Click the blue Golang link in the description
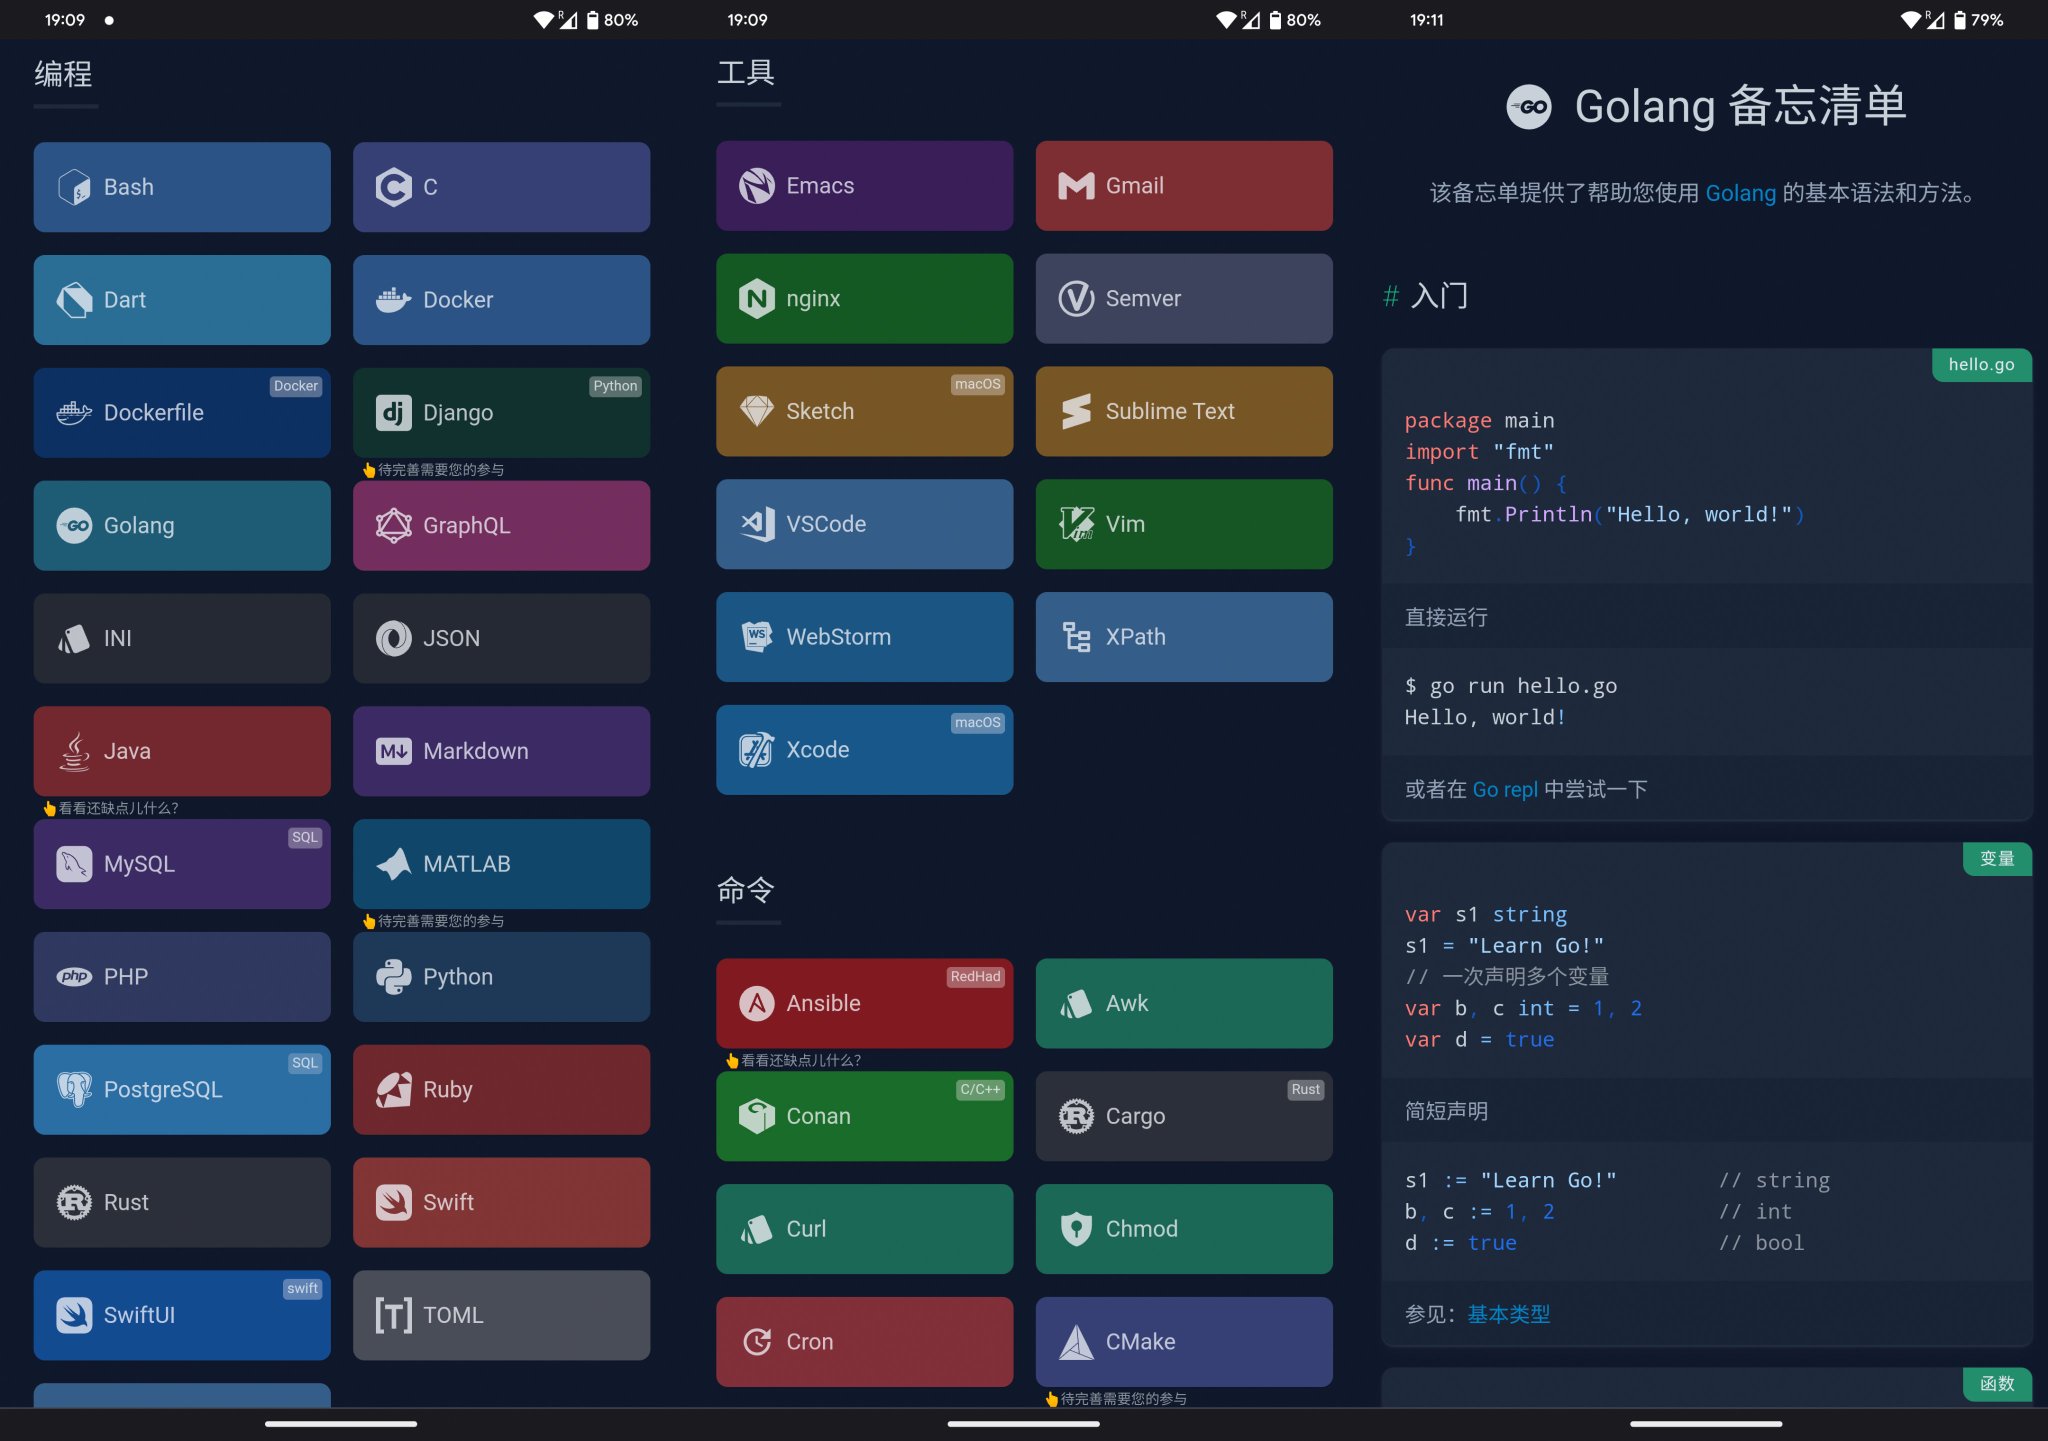Viewport: 2048px width, 1441px height. coord(1740,193)
